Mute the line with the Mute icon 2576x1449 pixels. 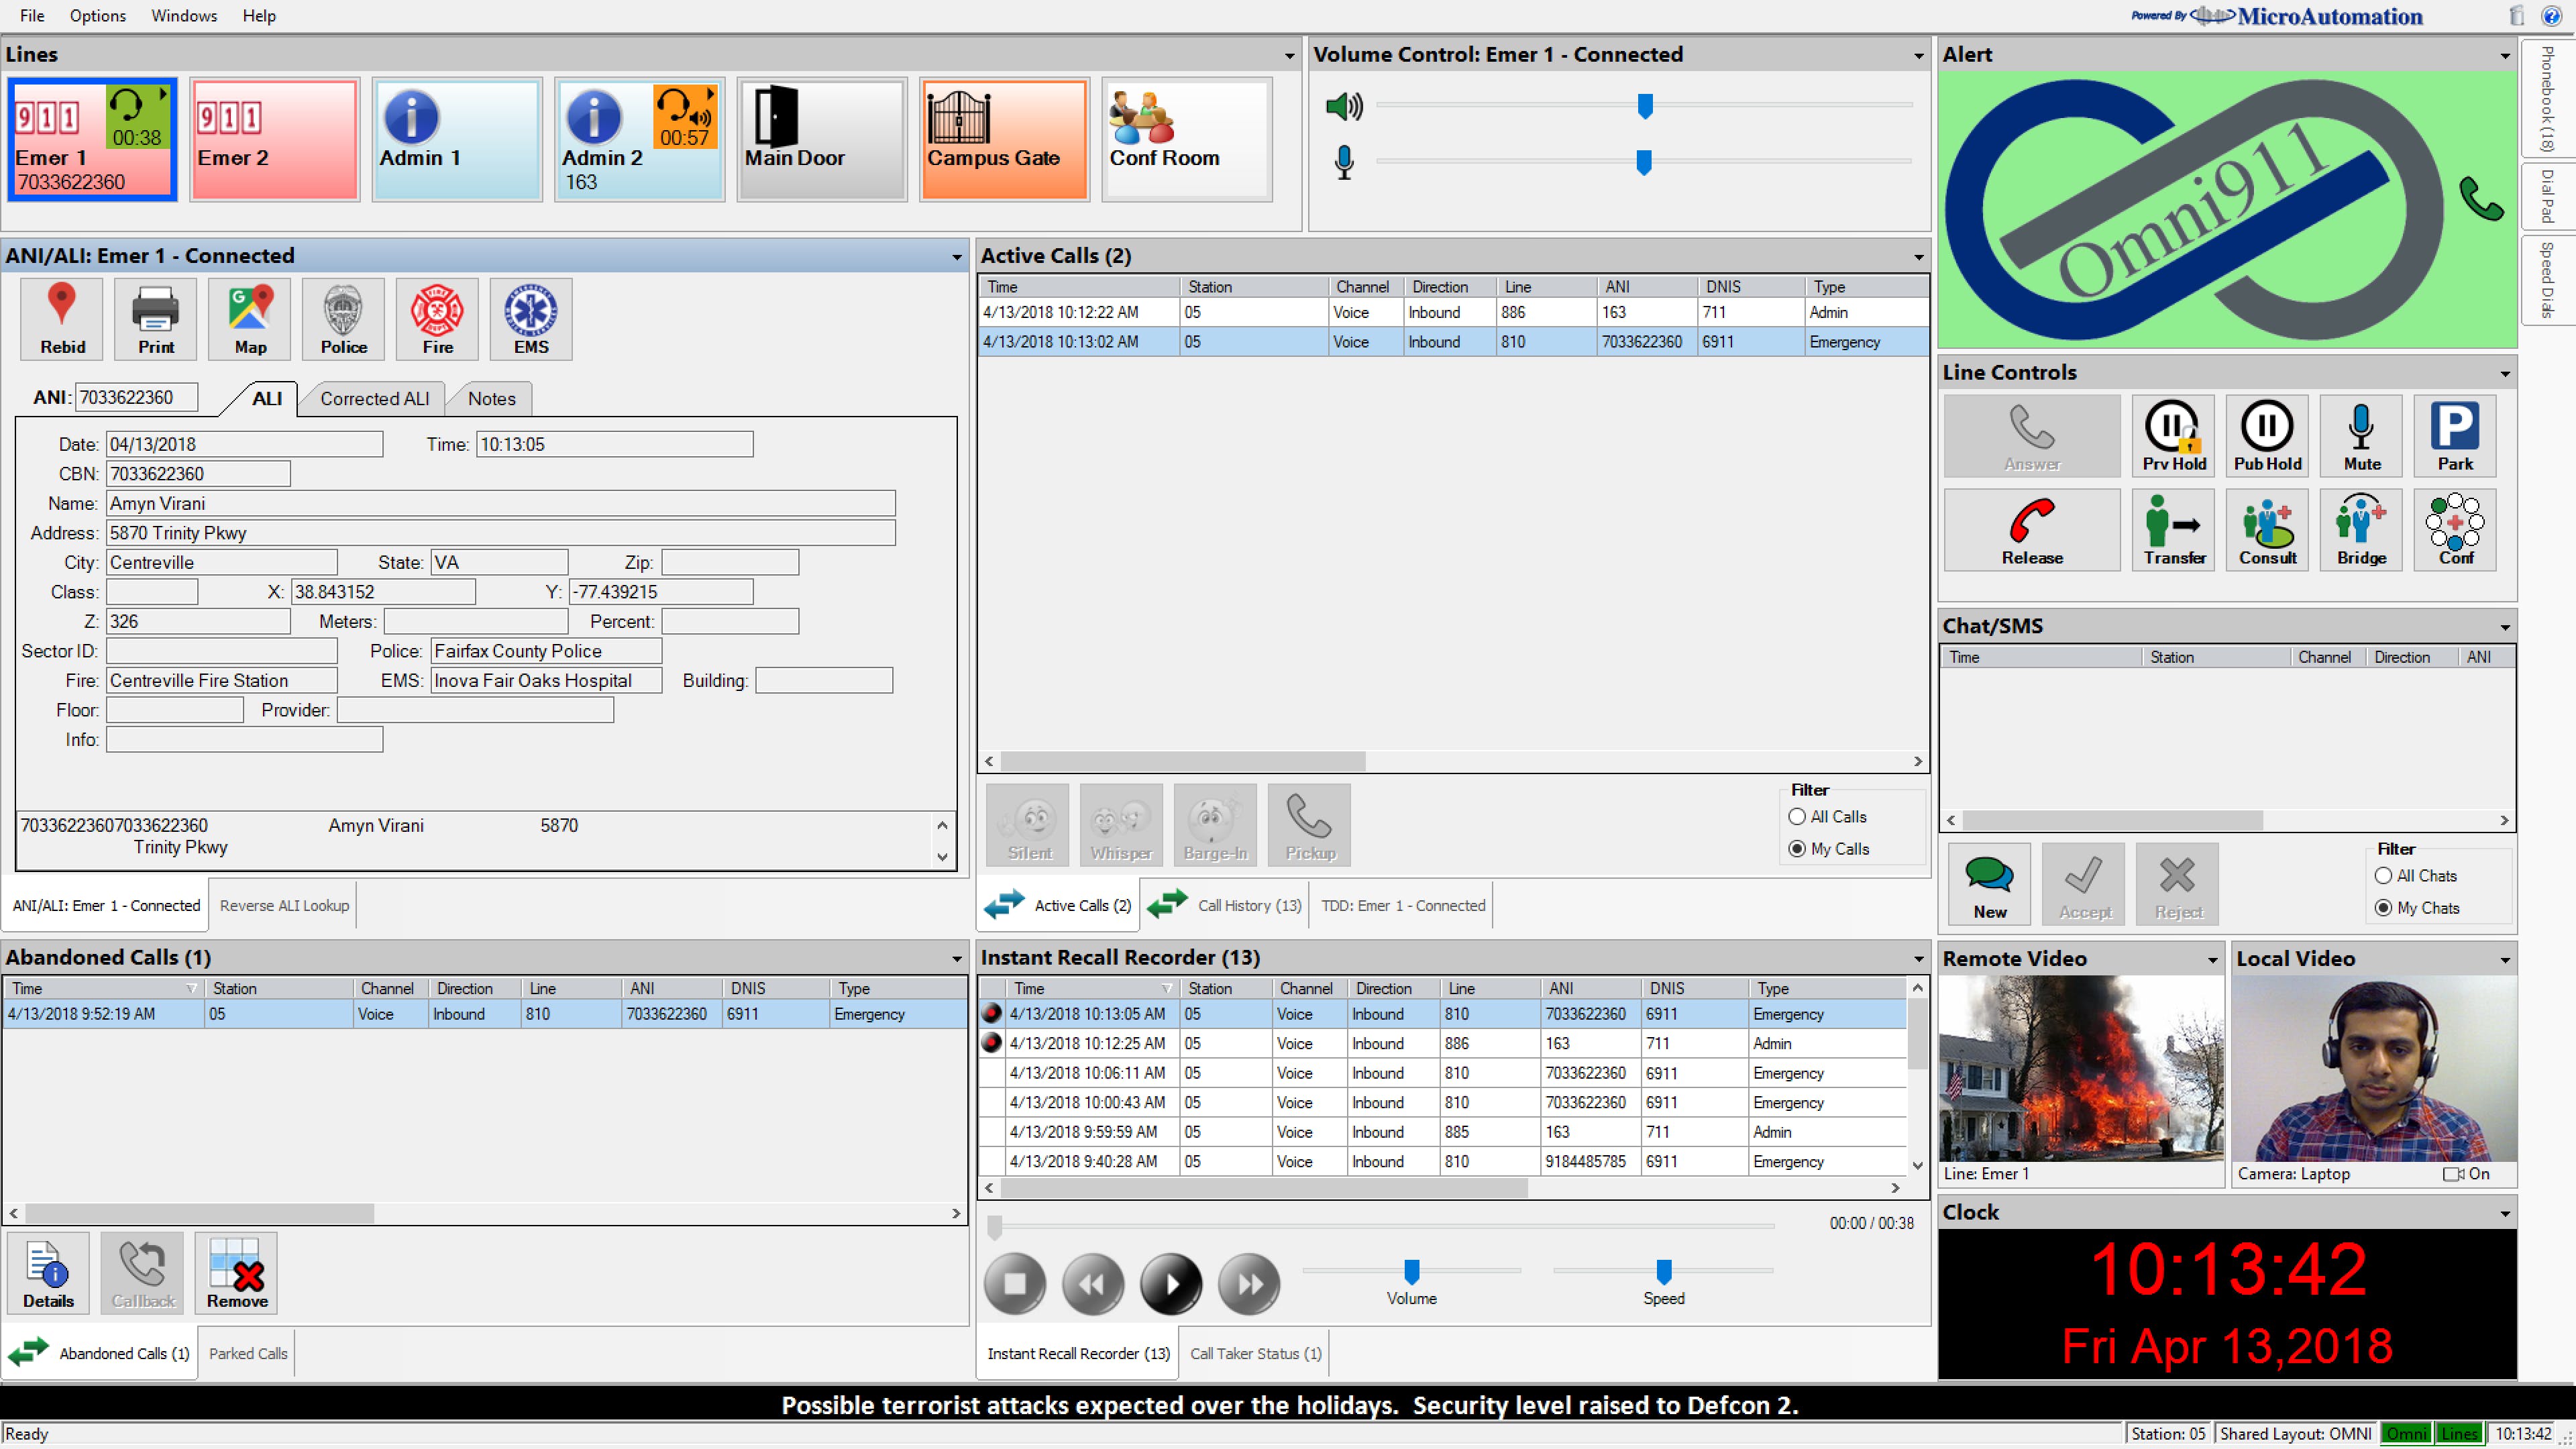2361,435
